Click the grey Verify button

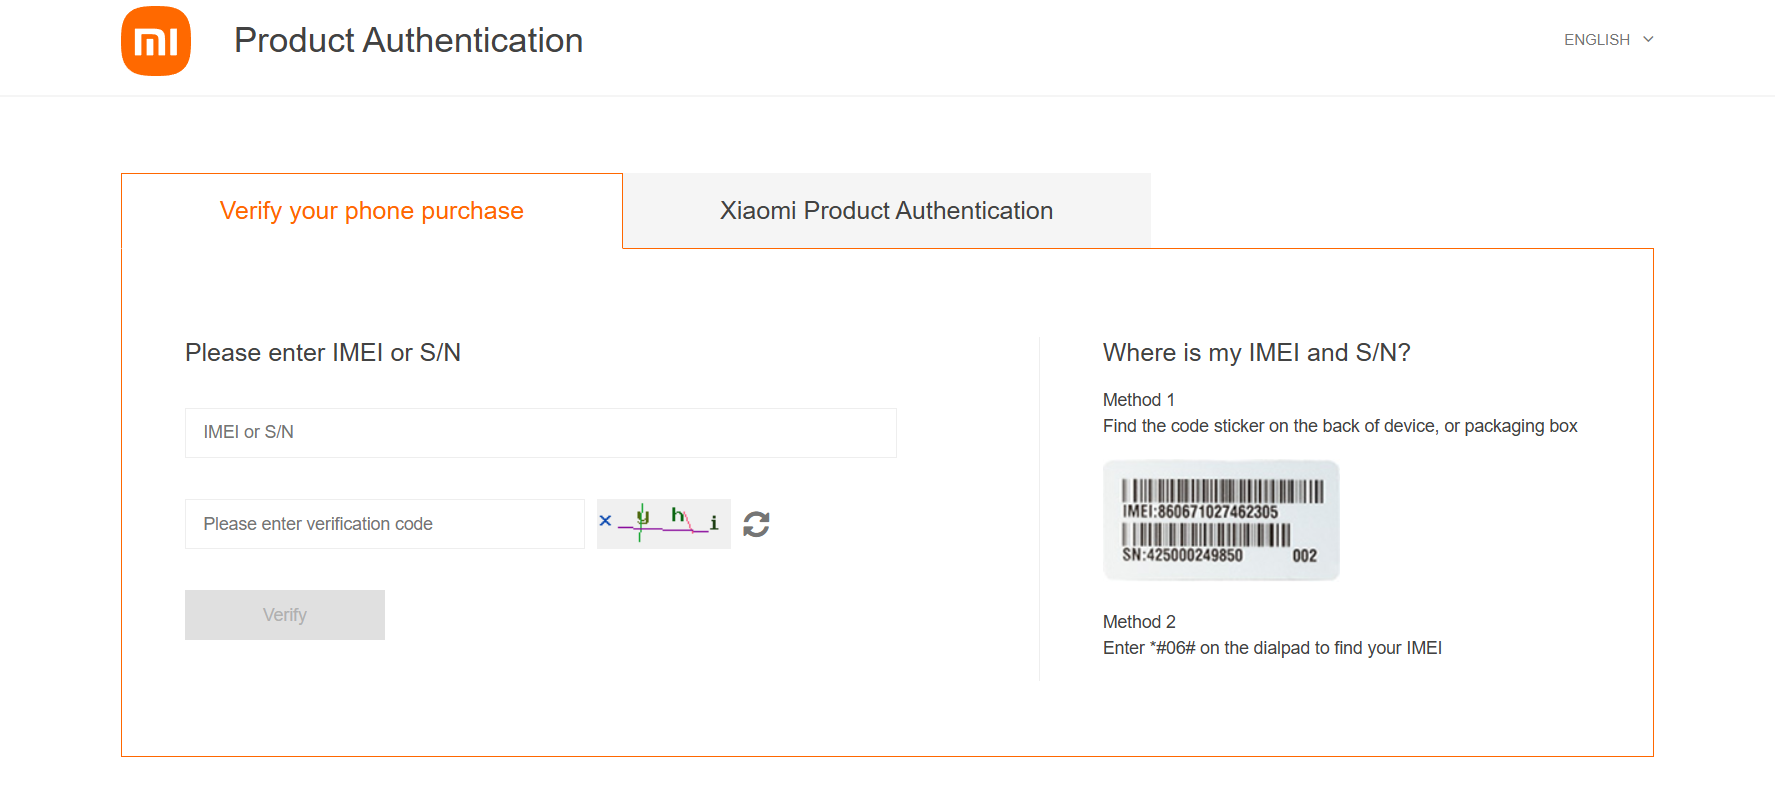(x=285, y=615)
